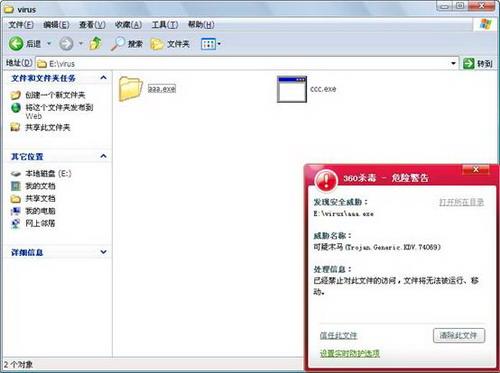The width and height of the screenshot is (500, 373).
Task: Open the View (V) menu
Action: (92, 25)
